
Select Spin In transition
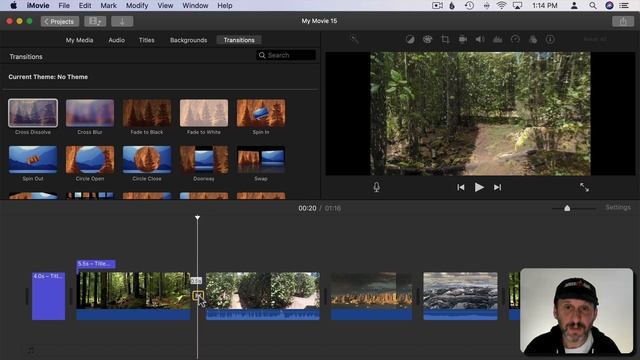click(261, 113)
